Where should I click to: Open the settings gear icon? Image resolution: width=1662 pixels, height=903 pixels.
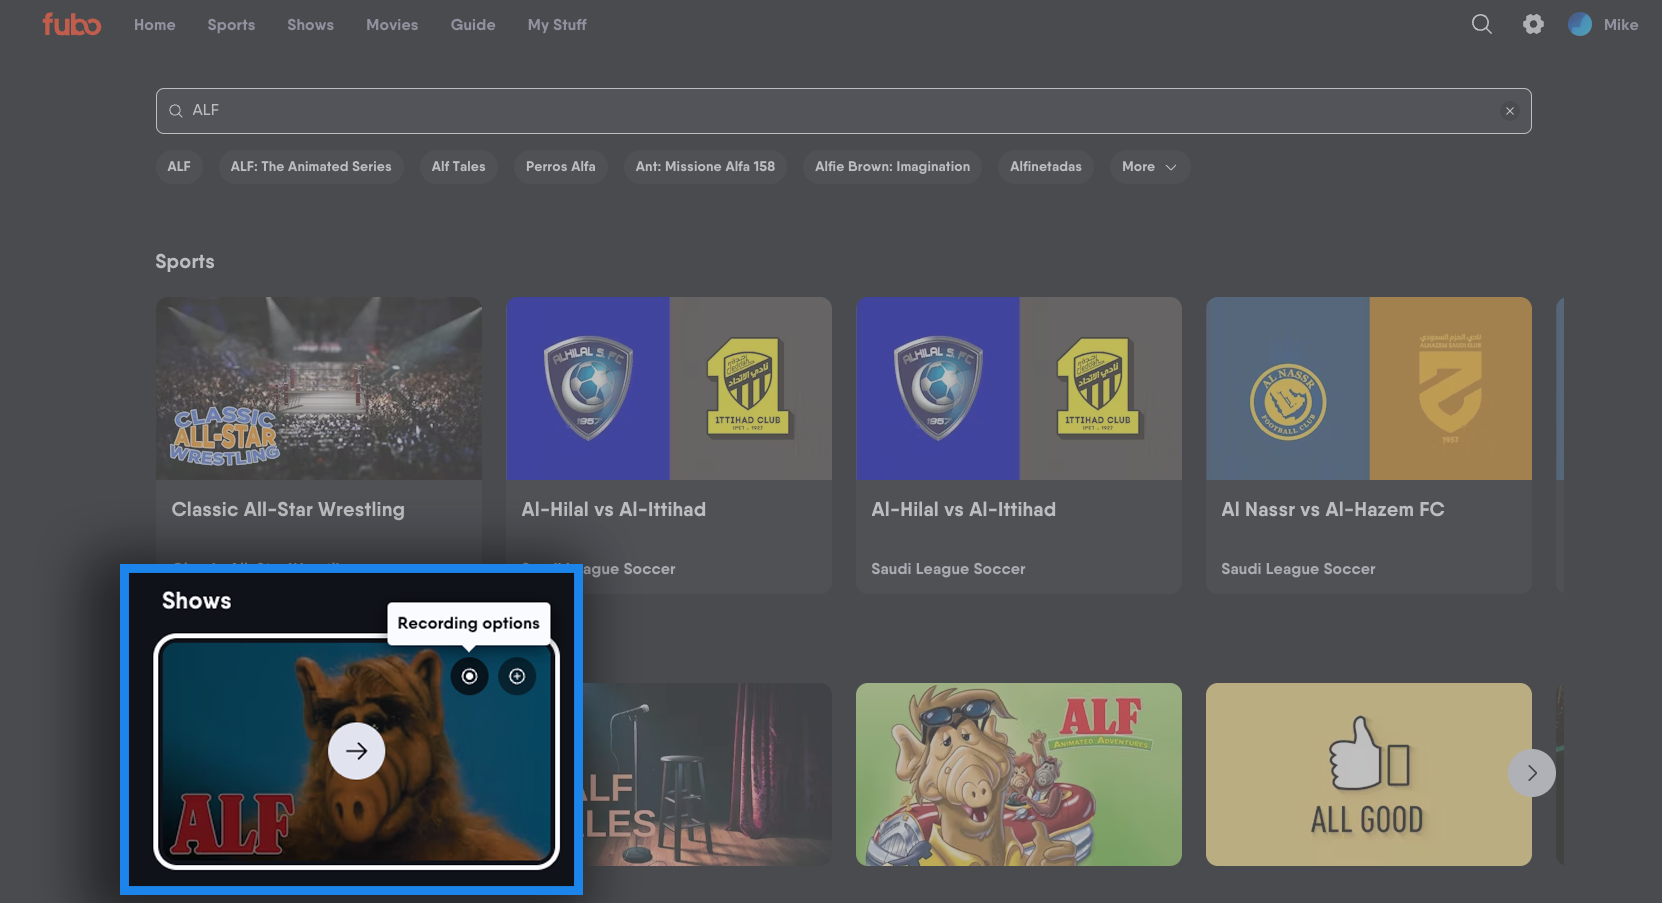pyautogui.click(x=1533, y=24)
